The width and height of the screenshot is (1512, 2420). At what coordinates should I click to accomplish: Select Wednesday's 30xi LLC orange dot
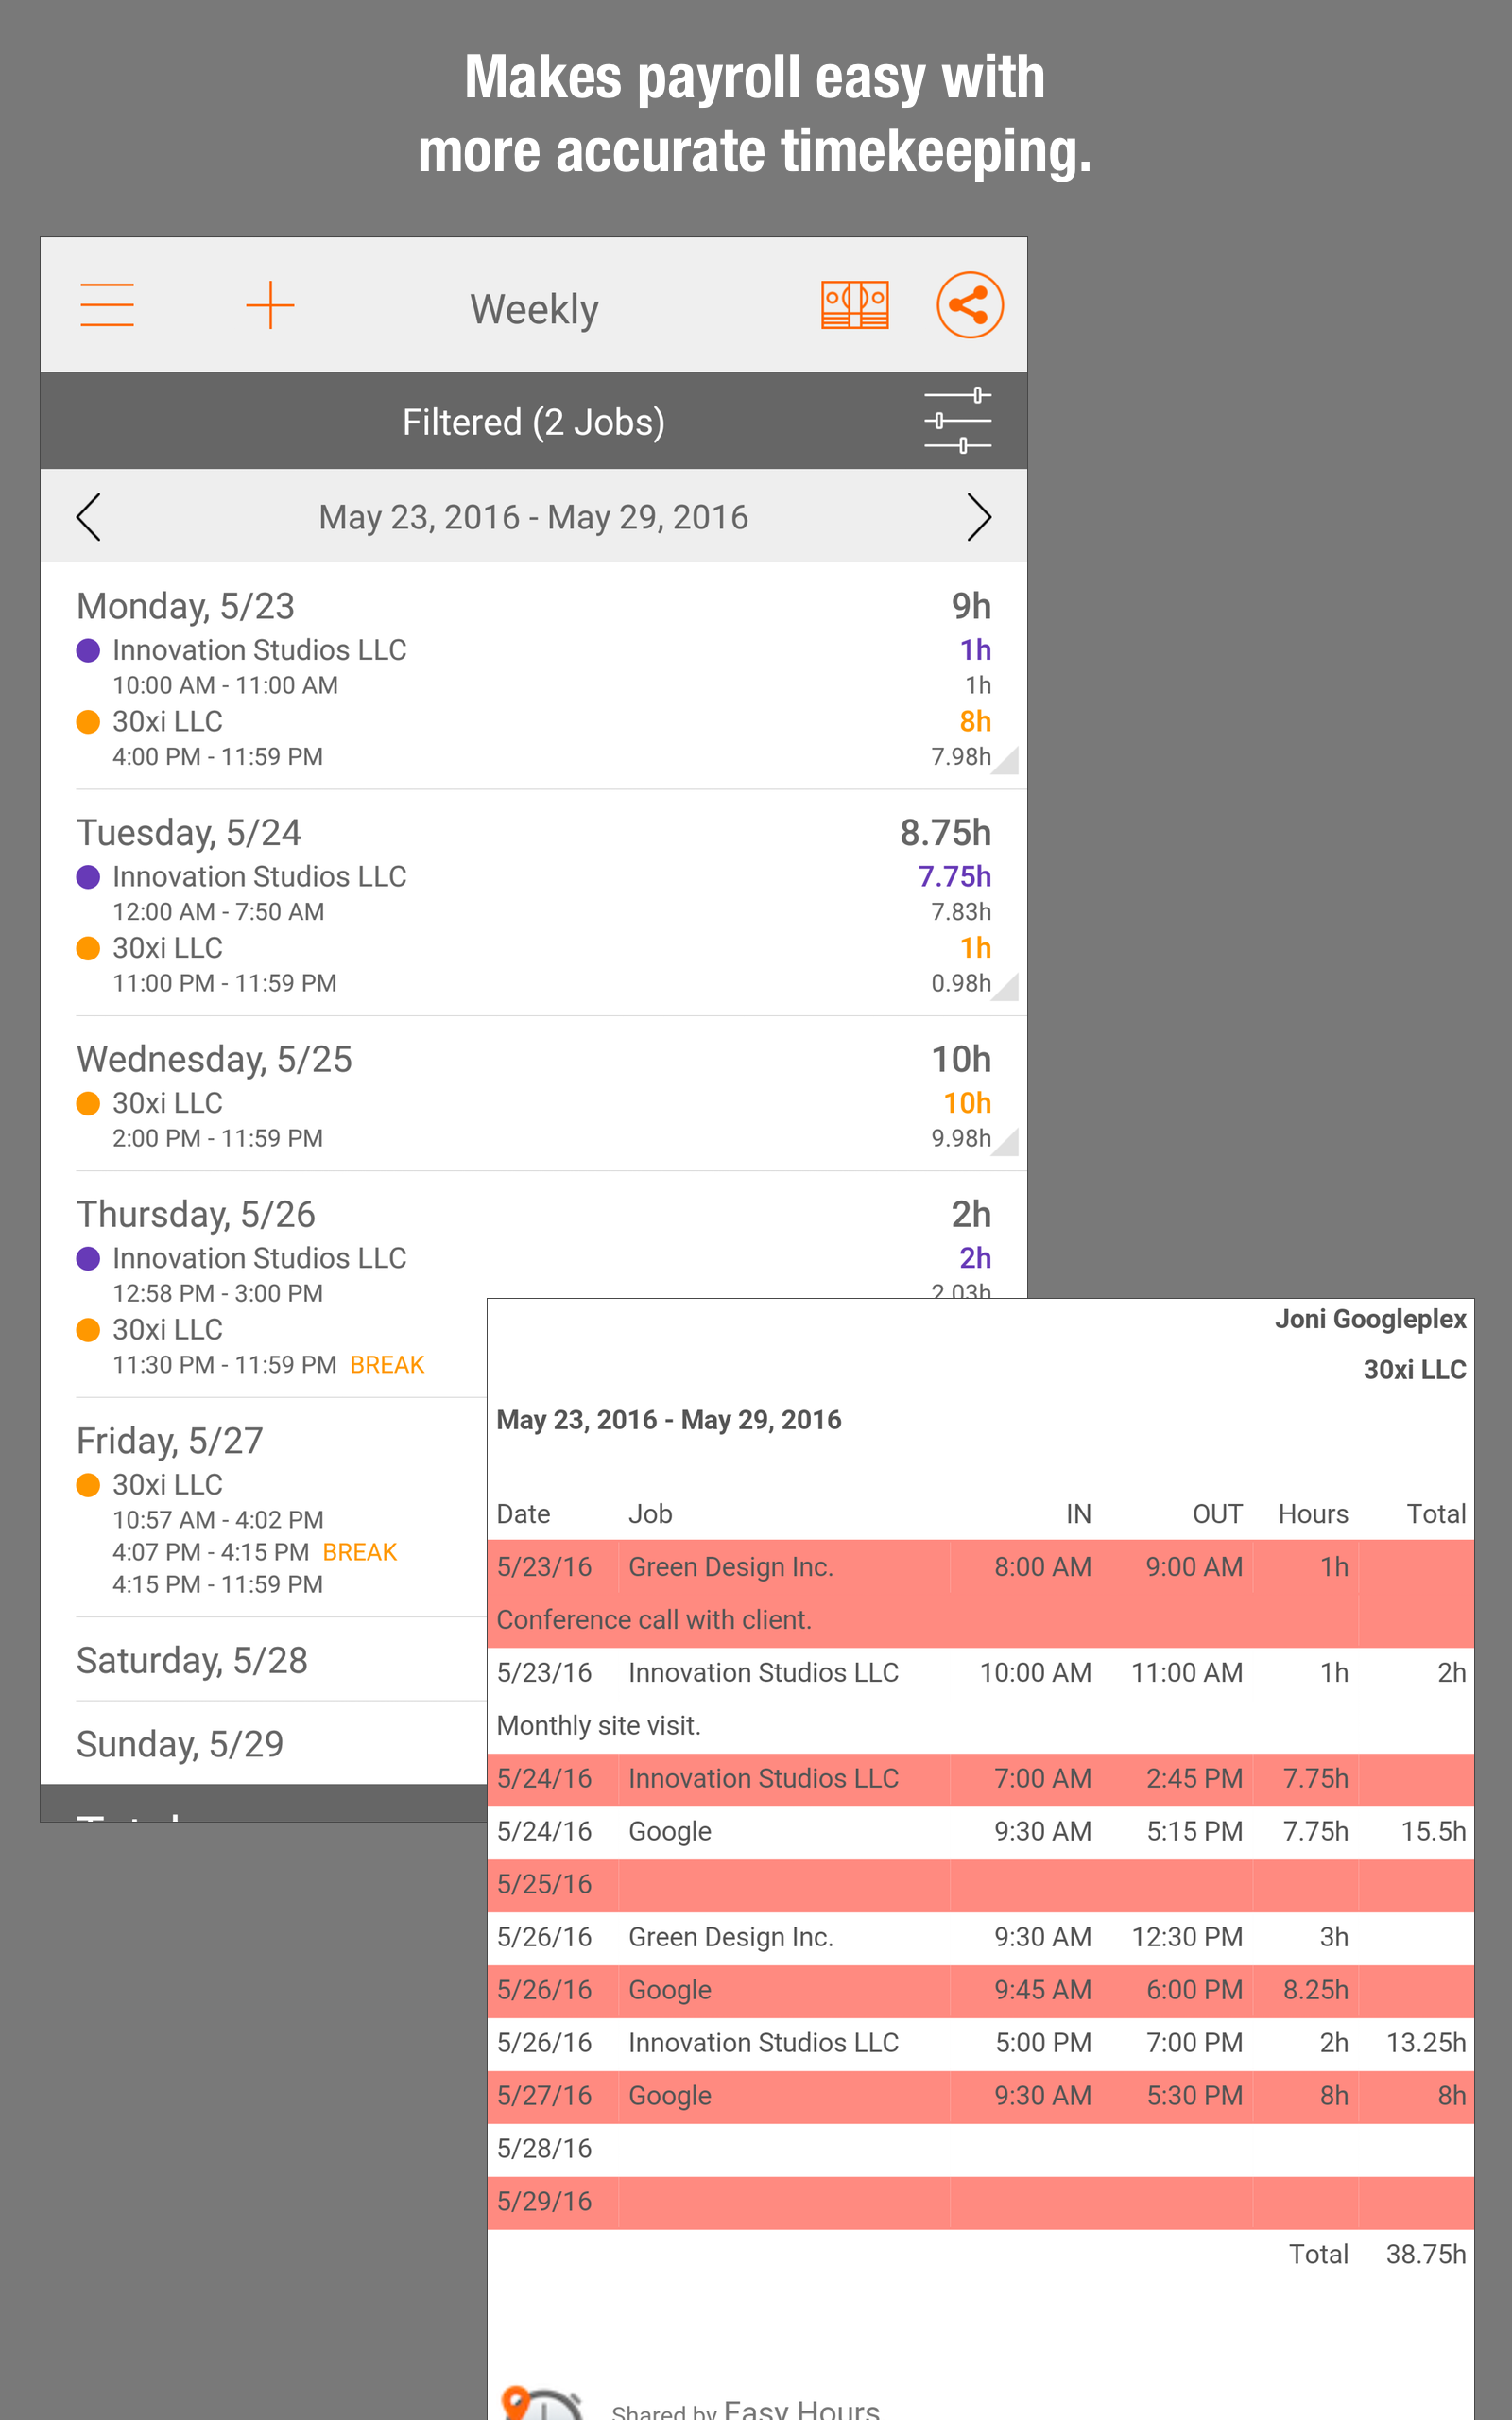click(x=88, y=1103)
